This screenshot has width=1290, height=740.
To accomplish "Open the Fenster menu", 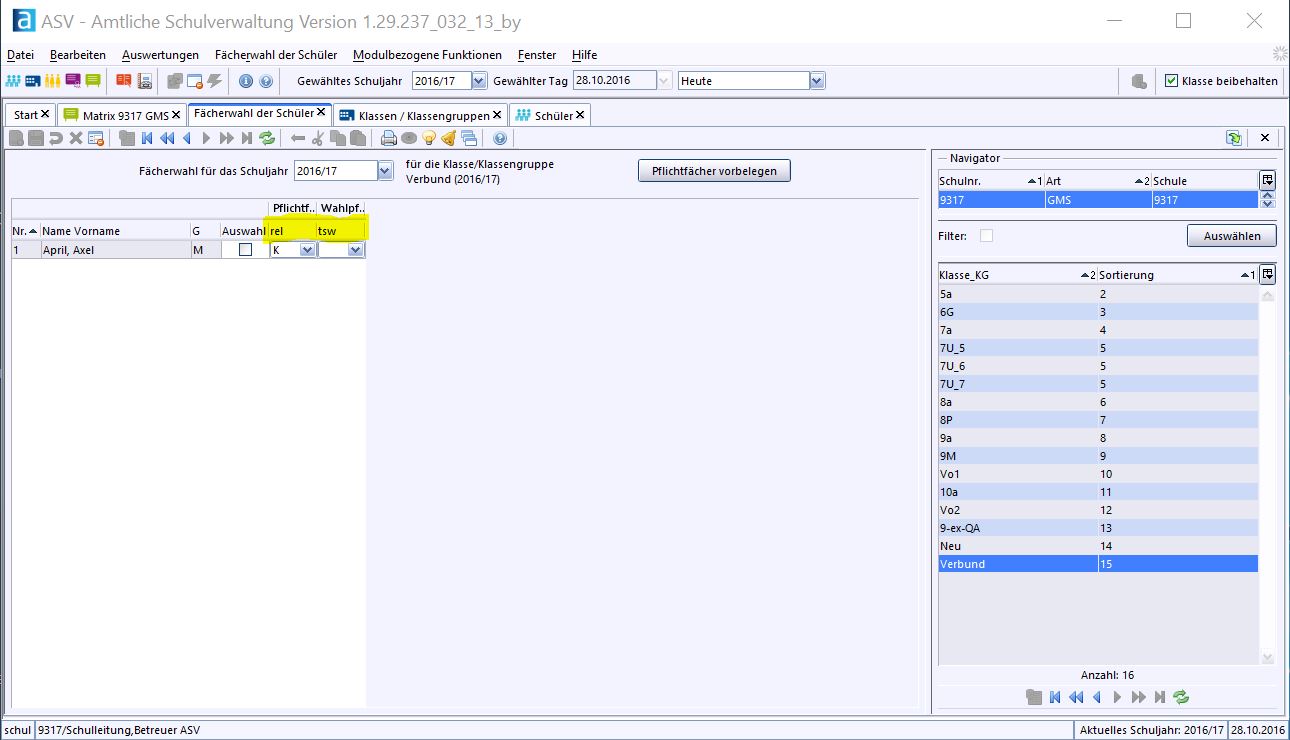I will pos(537,55).
